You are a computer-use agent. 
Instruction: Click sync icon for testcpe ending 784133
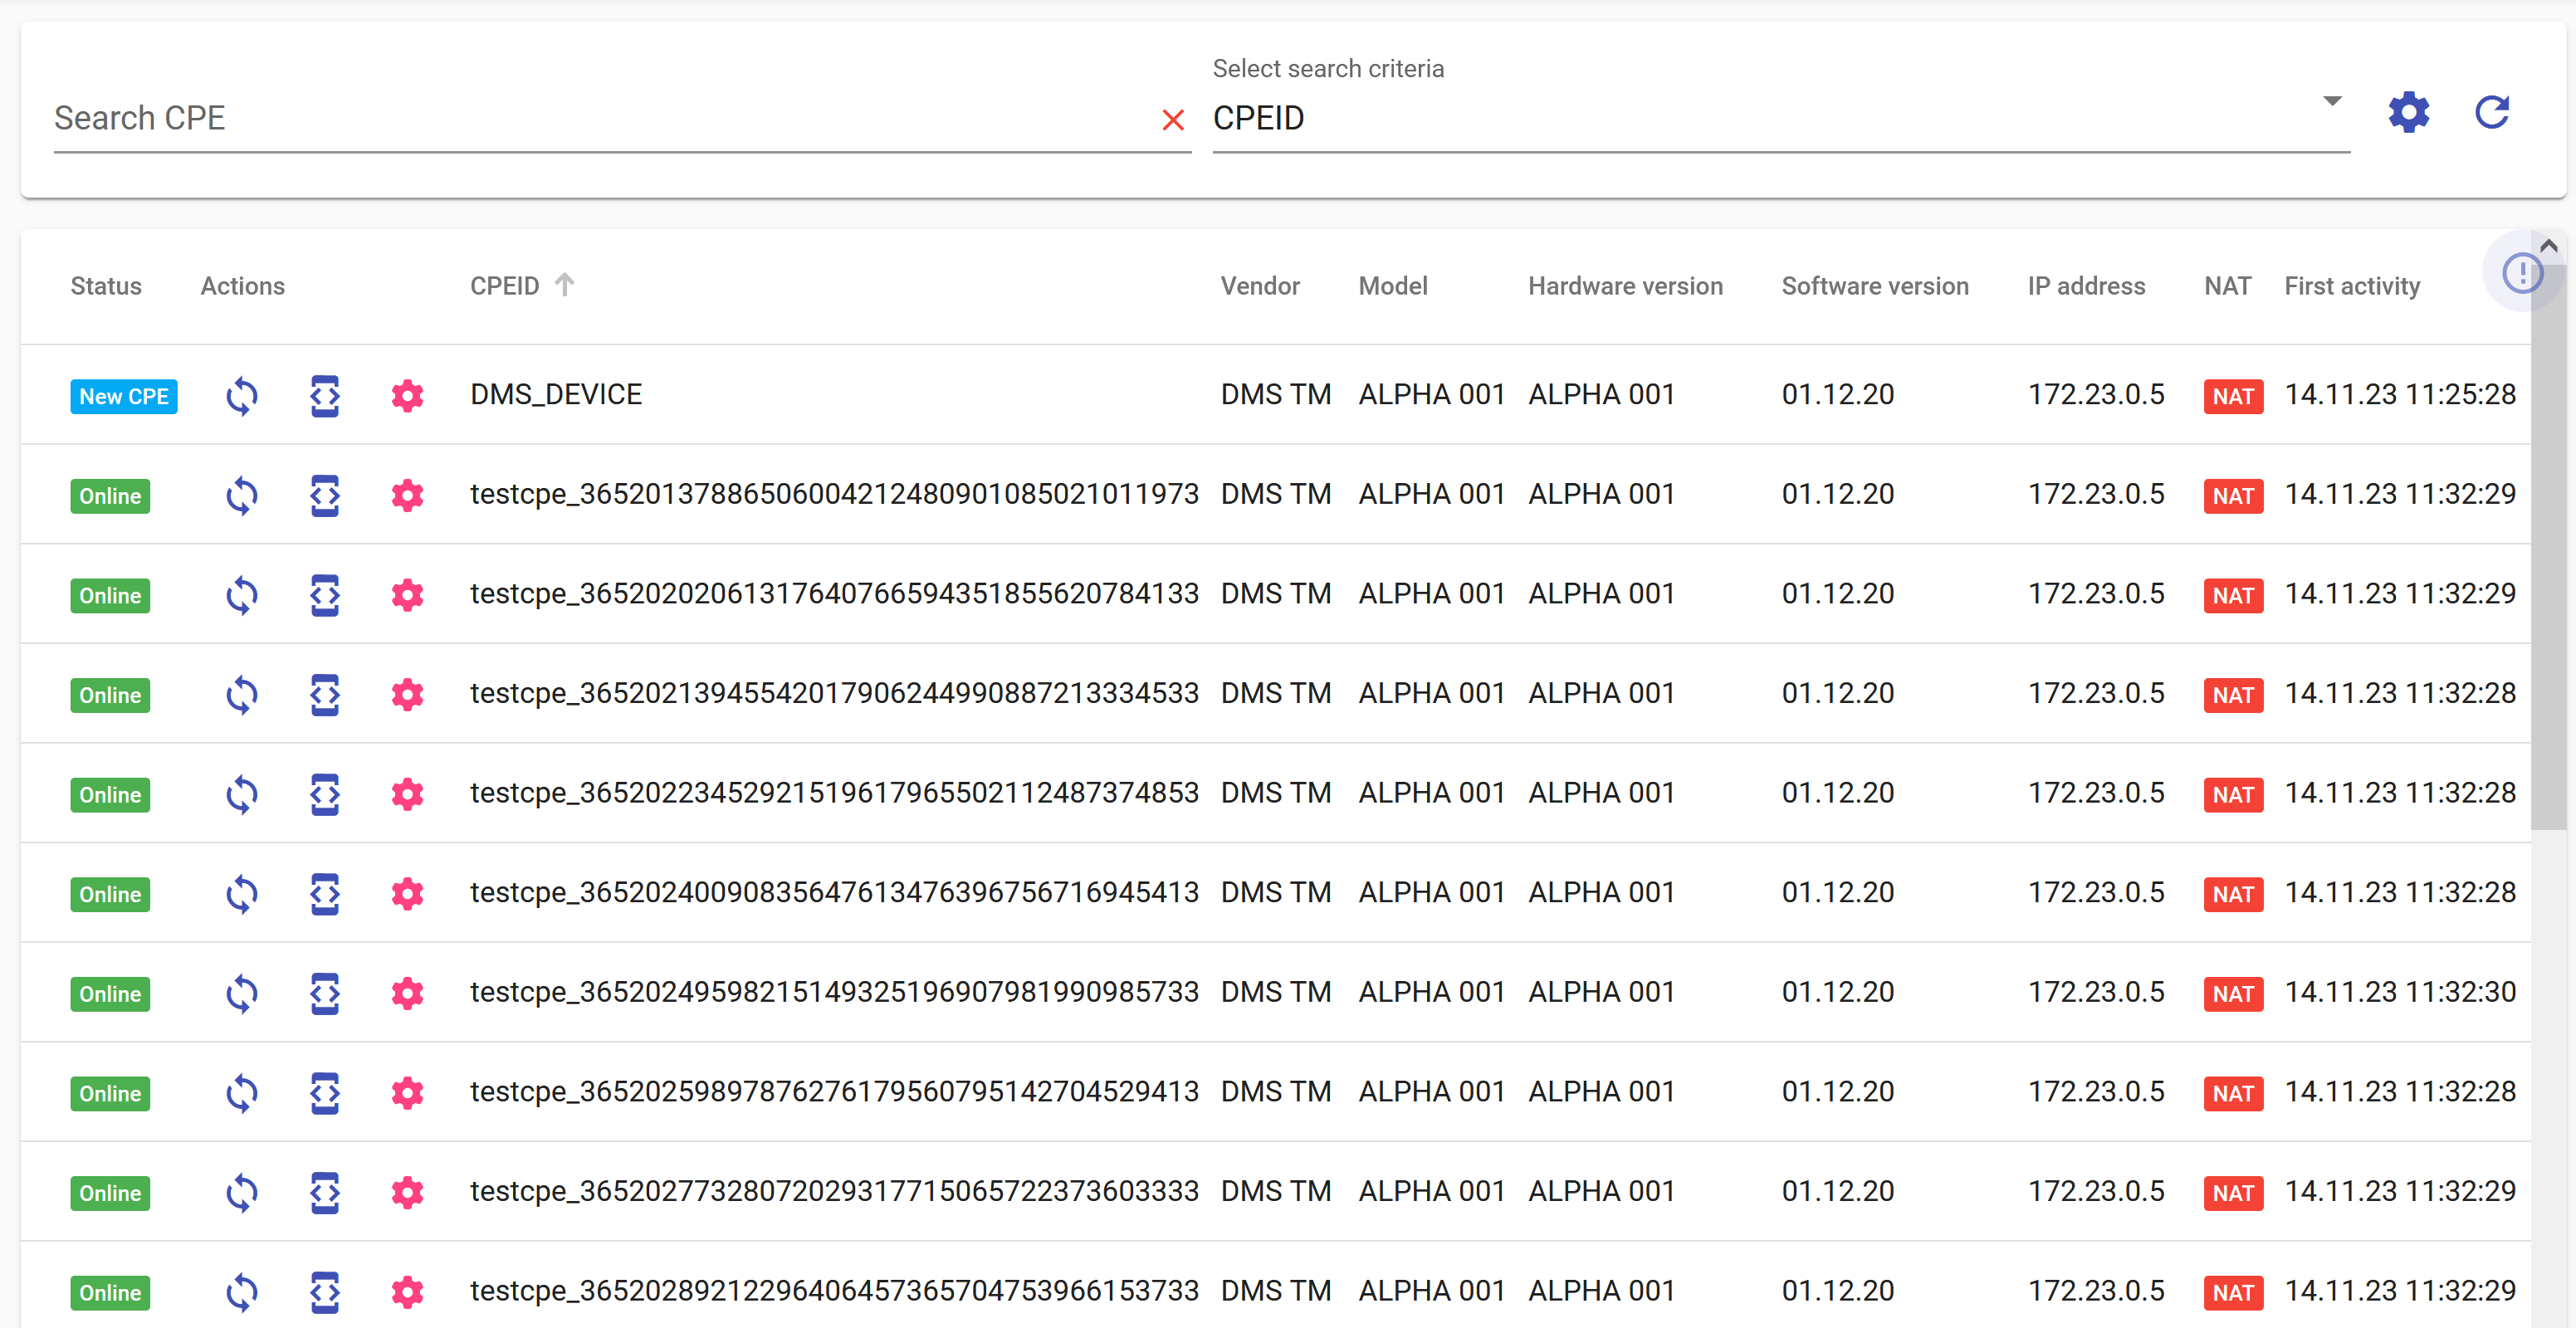(242, 596)
